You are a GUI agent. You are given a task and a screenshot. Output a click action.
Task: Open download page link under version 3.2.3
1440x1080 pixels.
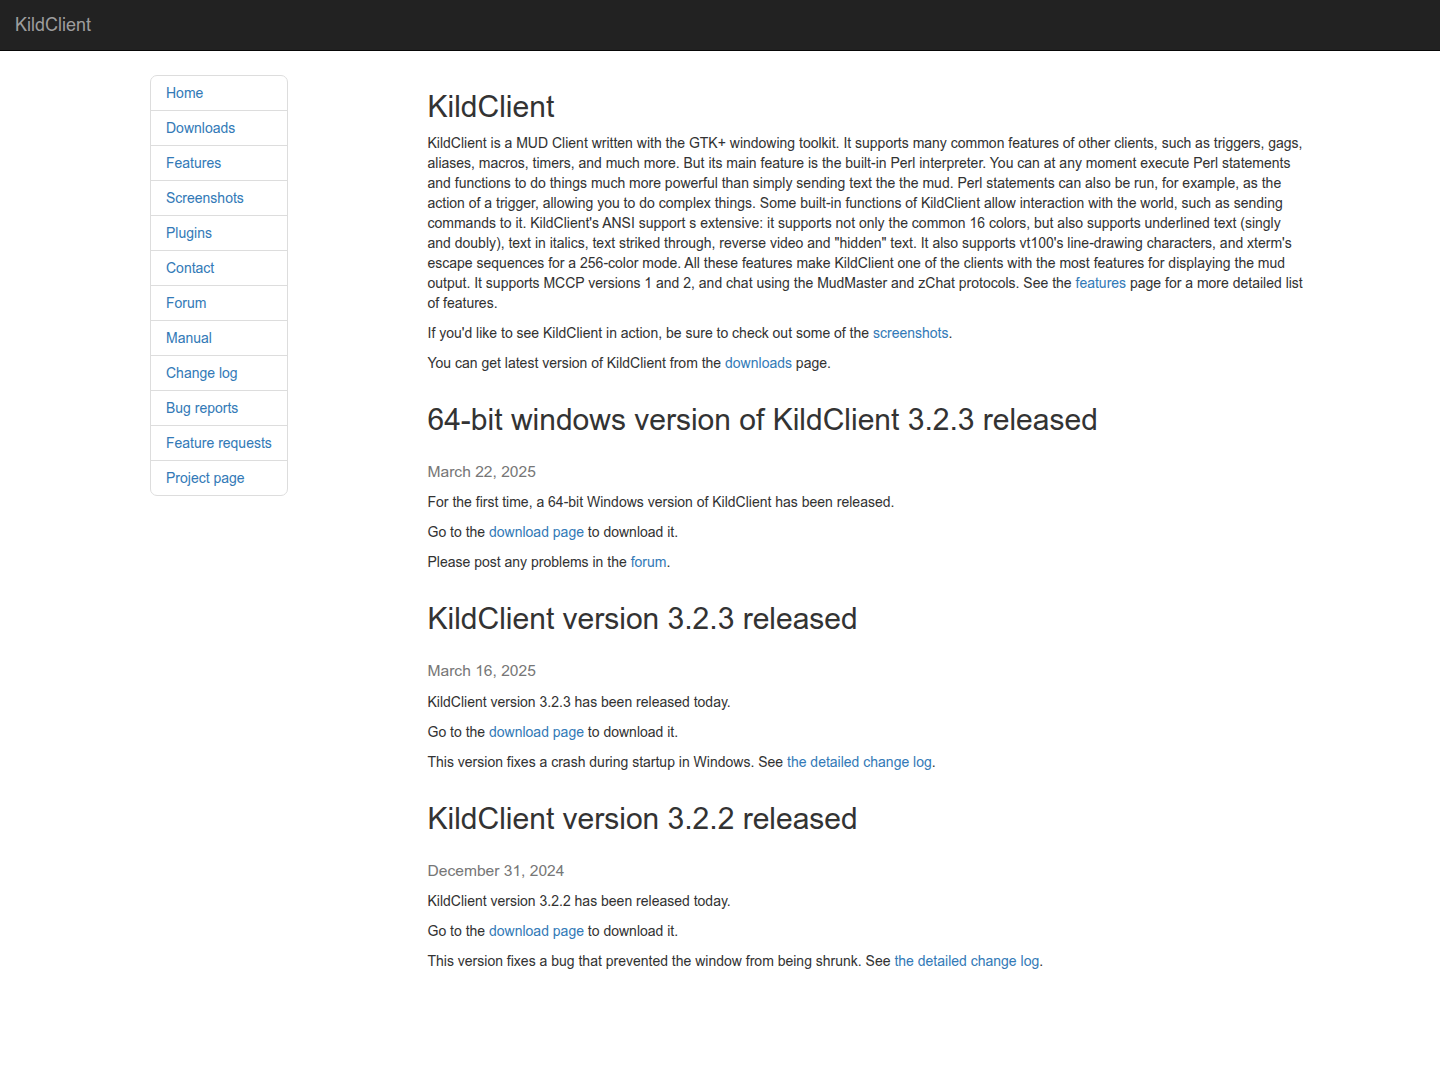[536, 732]
